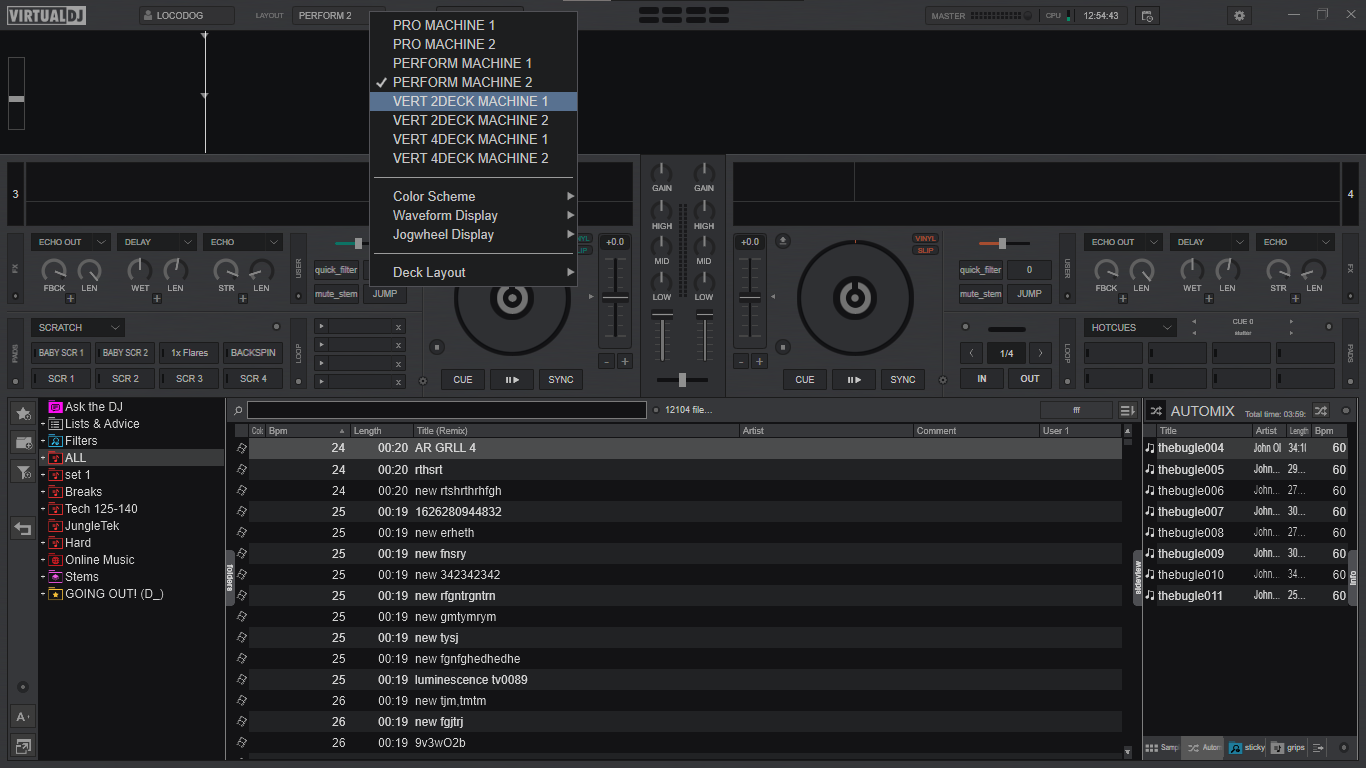The width and height of the screenshot is (1367, 769).
Task: Expand the Lists & Advice folder
Action: coord(43,424)
